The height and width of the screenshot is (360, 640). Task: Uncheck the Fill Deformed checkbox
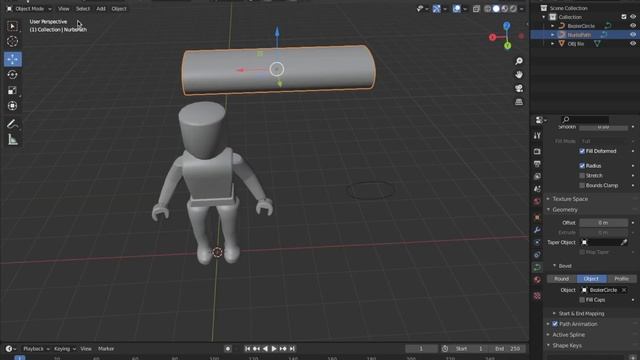click(x=582, y=151)
